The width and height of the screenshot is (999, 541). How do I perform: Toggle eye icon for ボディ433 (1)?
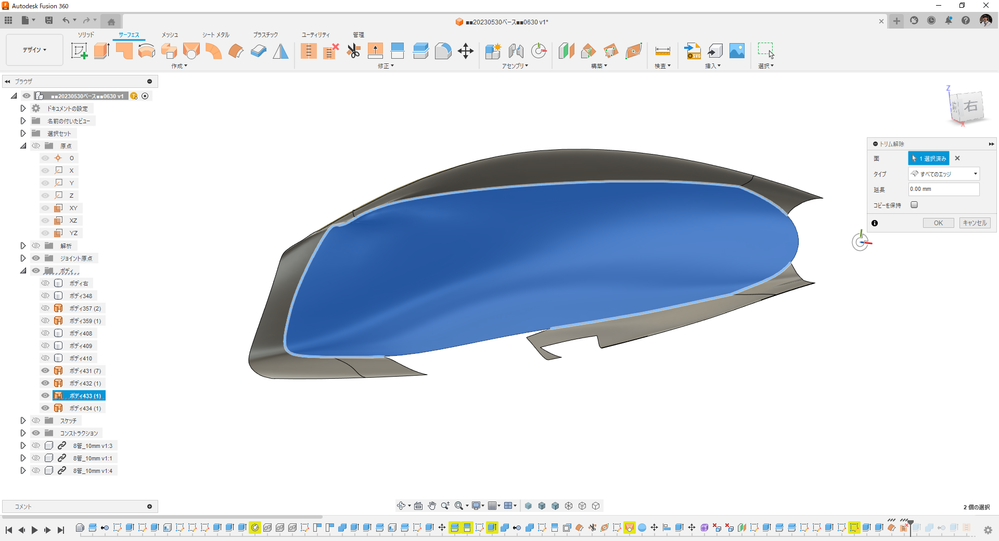point(45,396)
